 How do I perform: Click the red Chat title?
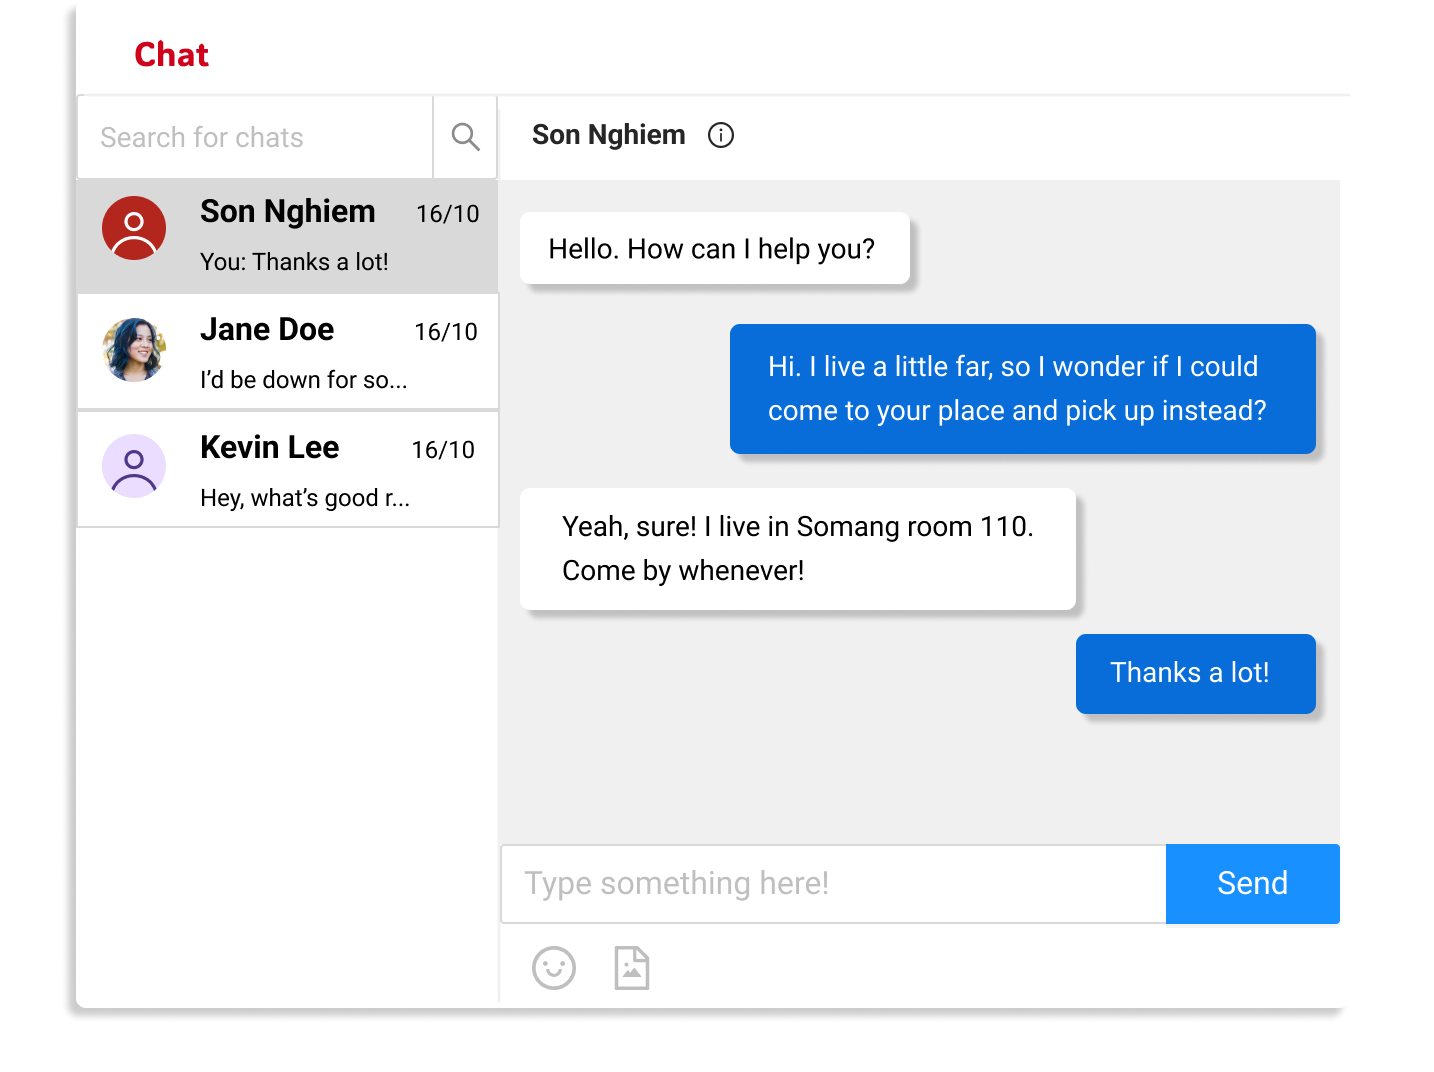tap(171, 55)
